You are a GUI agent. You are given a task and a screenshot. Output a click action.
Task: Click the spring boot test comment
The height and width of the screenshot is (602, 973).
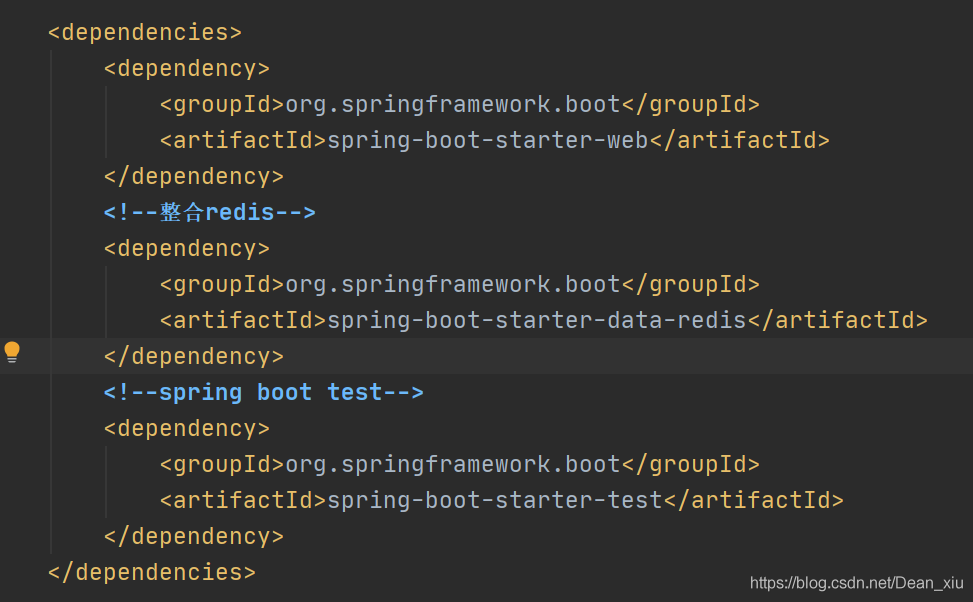(263, 391)
